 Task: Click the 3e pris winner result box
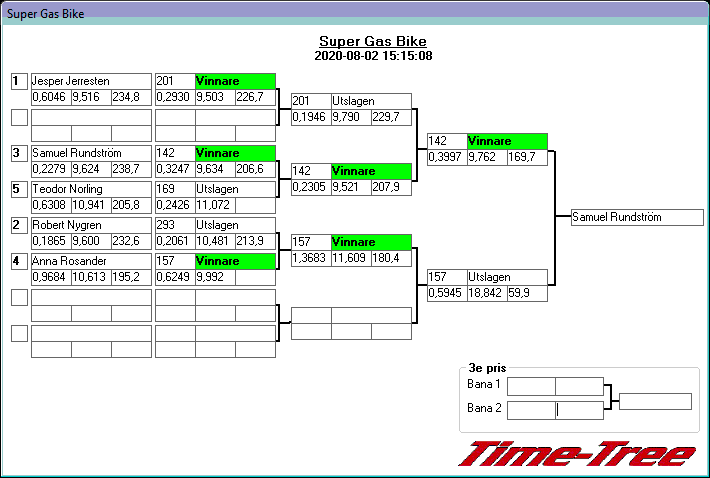(655, 401)
